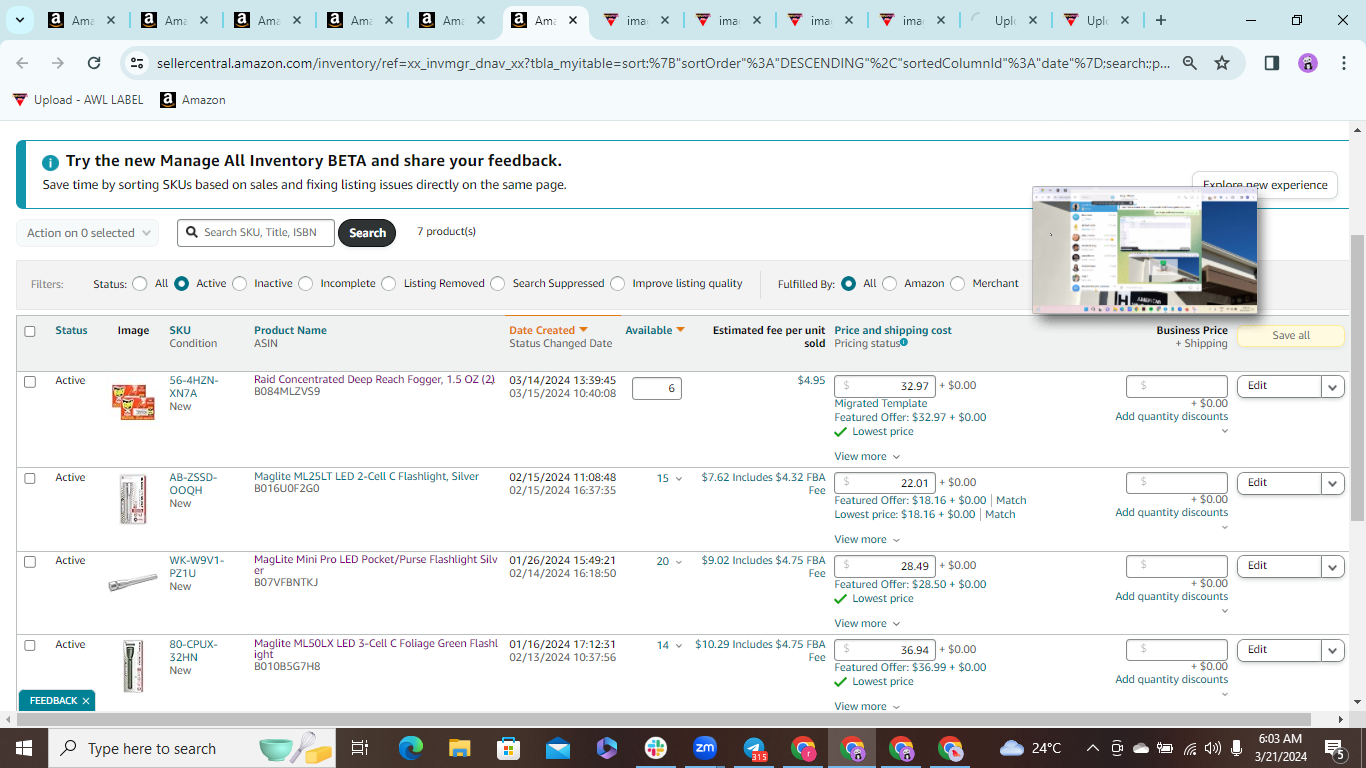Viewport: 1366px width, 768px height.
Task: Open Microsoft Store from the taskbar
Action: click(508, 748)
